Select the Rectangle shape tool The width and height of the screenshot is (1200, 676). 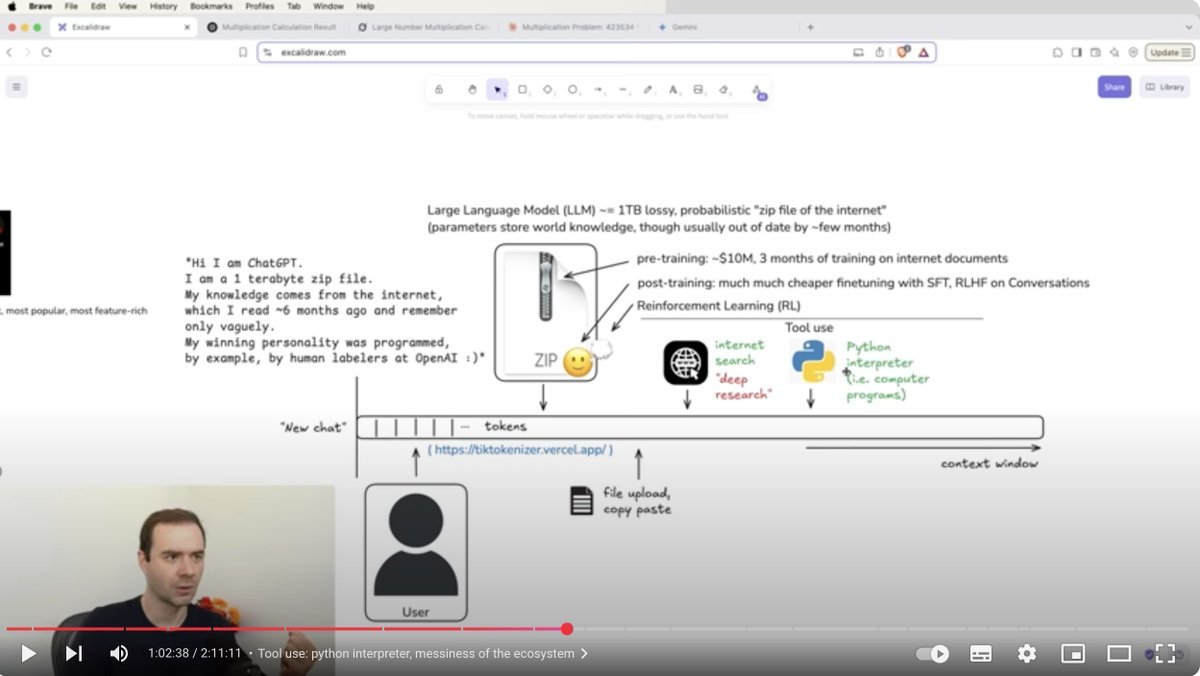click(x=522, y=90)
